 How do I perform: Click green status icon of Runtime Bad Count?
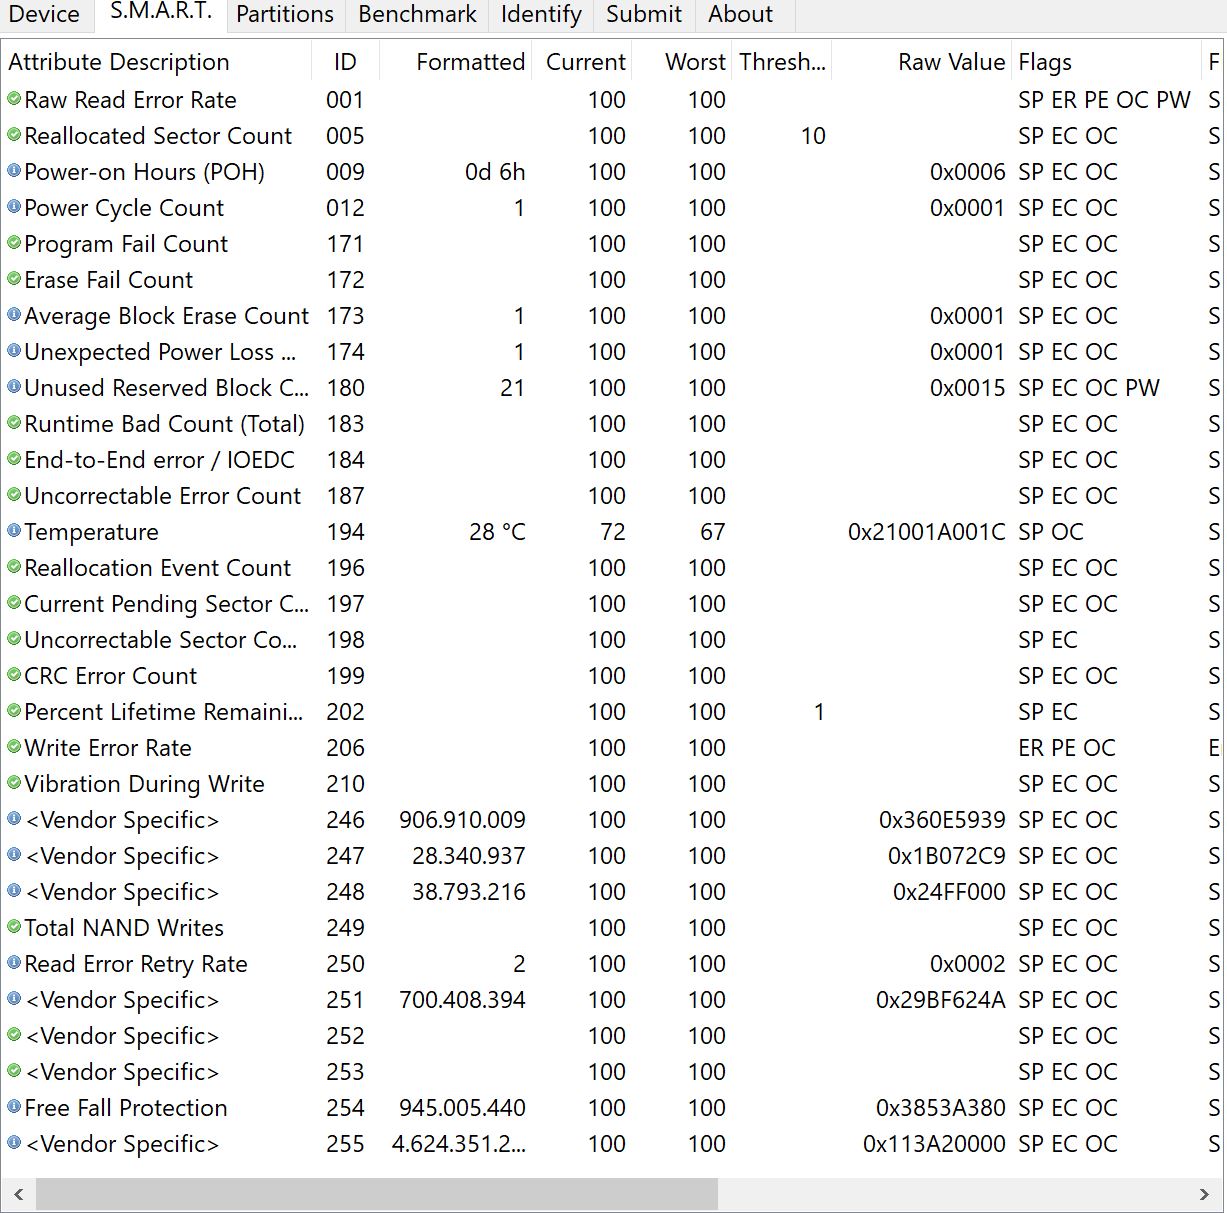[x=14, y=423]
